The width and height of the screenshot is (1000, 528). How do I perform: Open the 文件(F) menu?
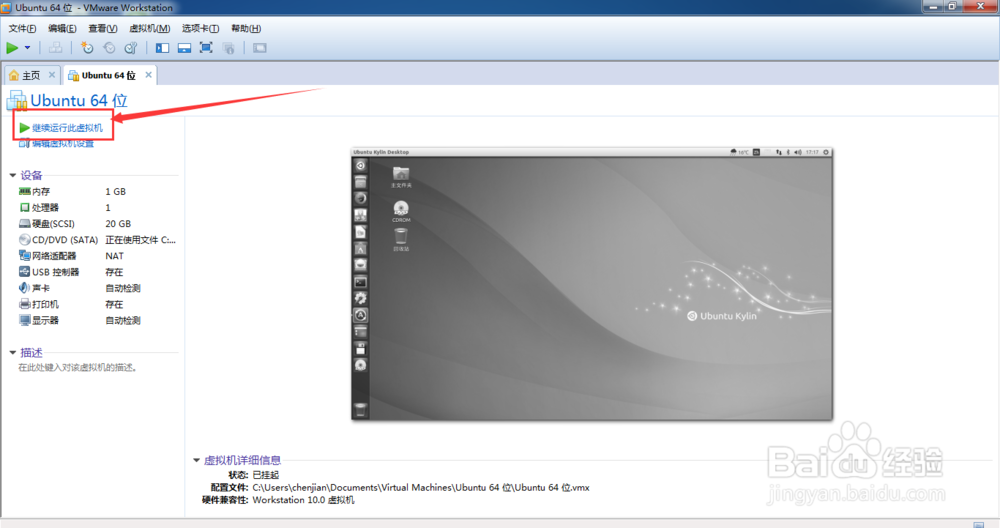click(22, 28)
